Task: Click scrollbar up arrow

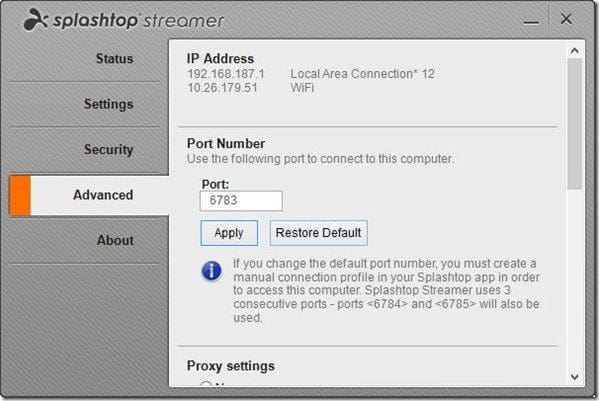Action: (574, 50)
